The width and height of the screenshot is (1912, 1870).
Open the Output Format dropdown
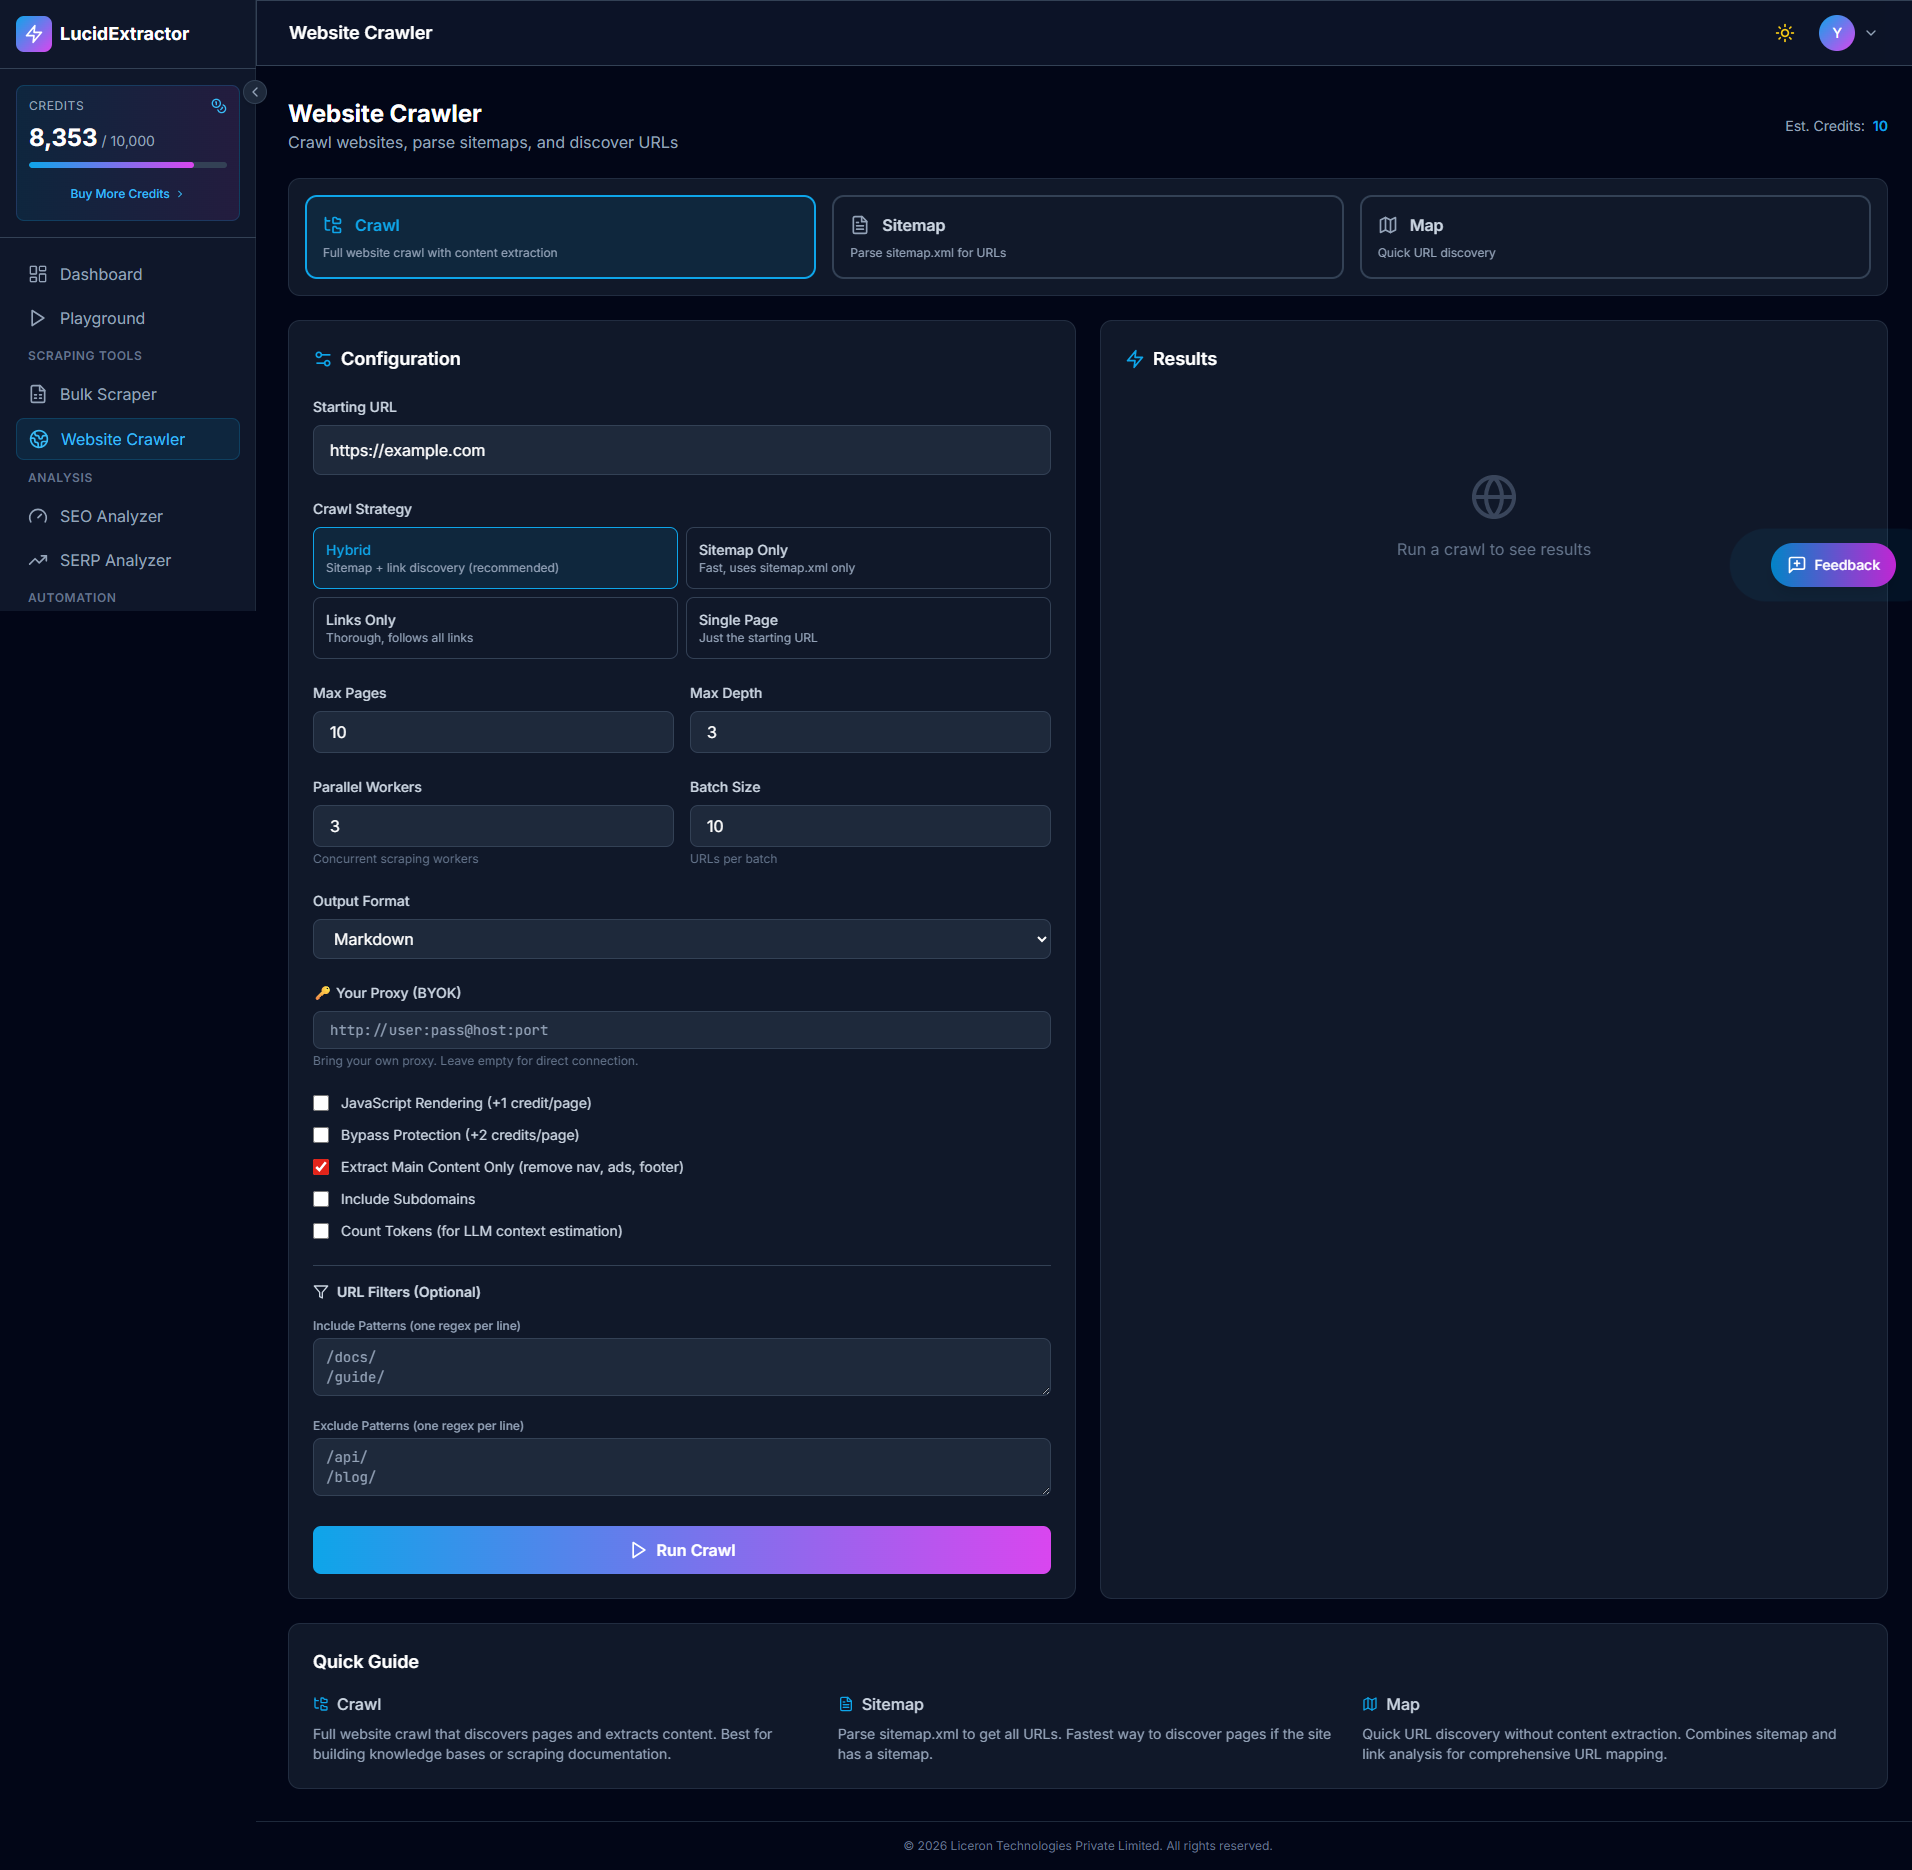click(x=681, y=939)
